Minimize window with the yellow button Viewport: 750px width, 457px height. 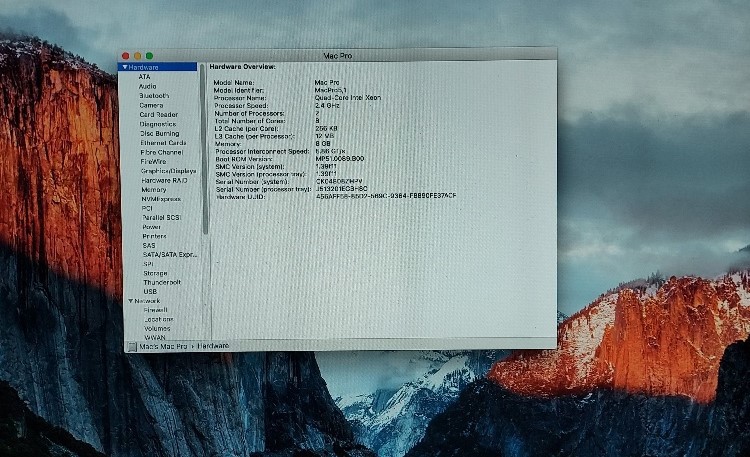click(x=137, y=56)
